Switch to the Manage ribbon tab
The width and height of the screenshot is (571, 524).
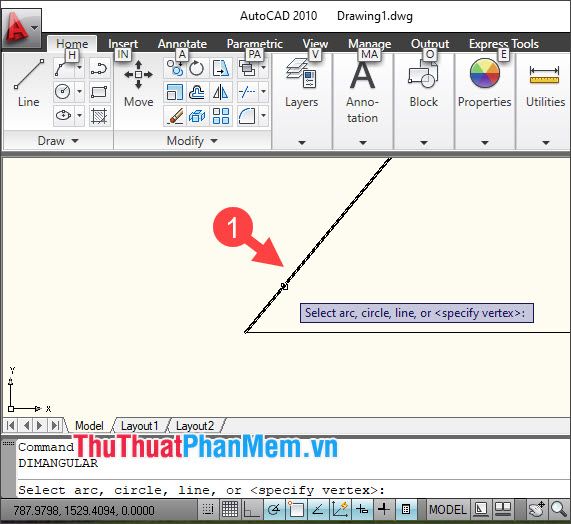pos(370,44)
